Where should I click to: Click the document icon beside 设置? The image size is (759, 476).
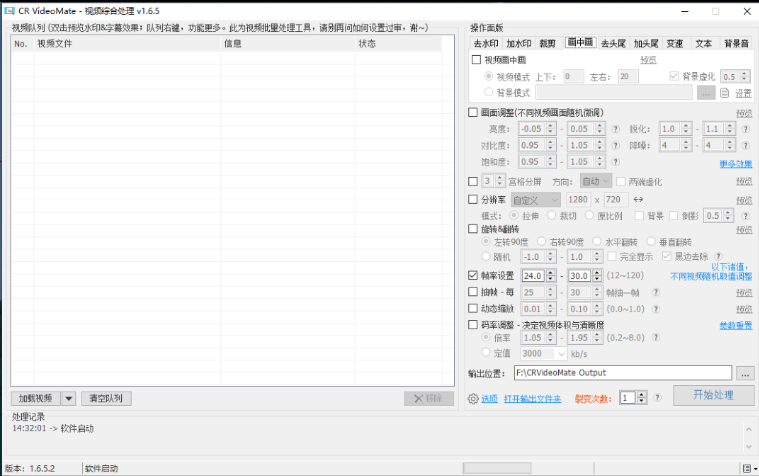[x=726, y=93]
